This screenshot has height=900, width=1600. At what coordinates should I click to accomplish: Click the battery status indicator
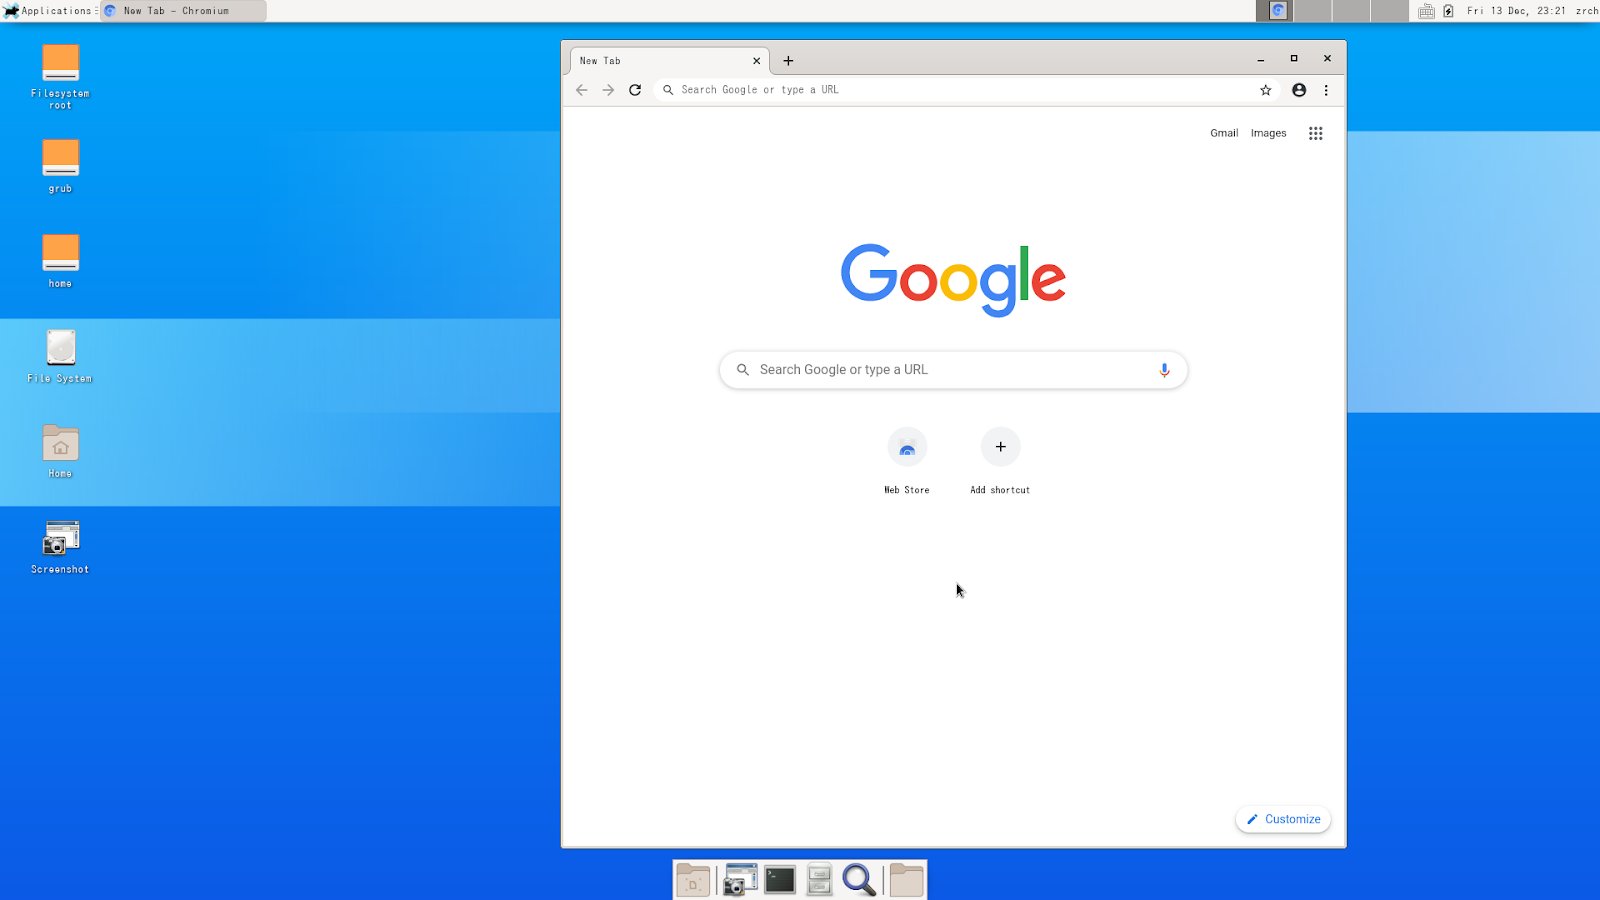1448,10
